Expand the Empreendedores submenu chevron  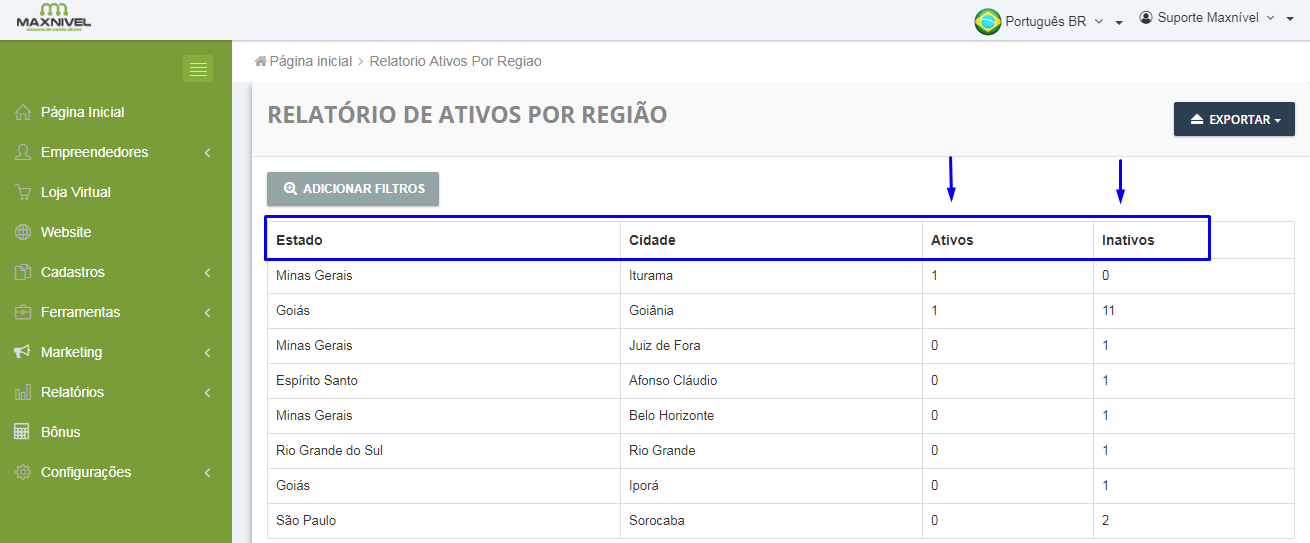[x=207, y=153]
